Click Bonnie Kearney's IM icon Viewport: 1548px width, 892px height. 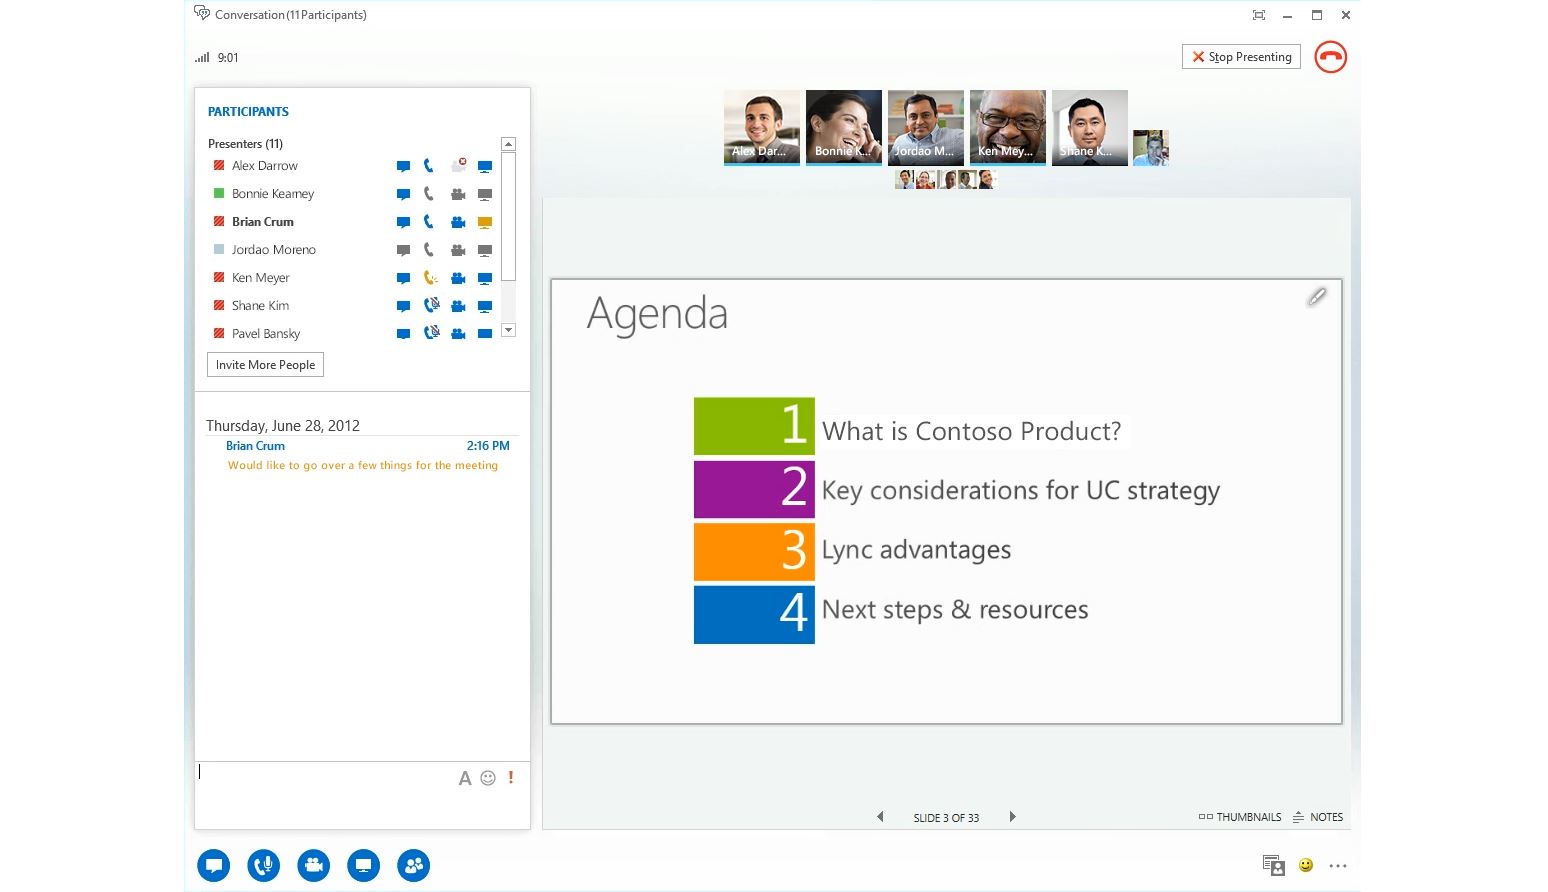tap(403, 194)
